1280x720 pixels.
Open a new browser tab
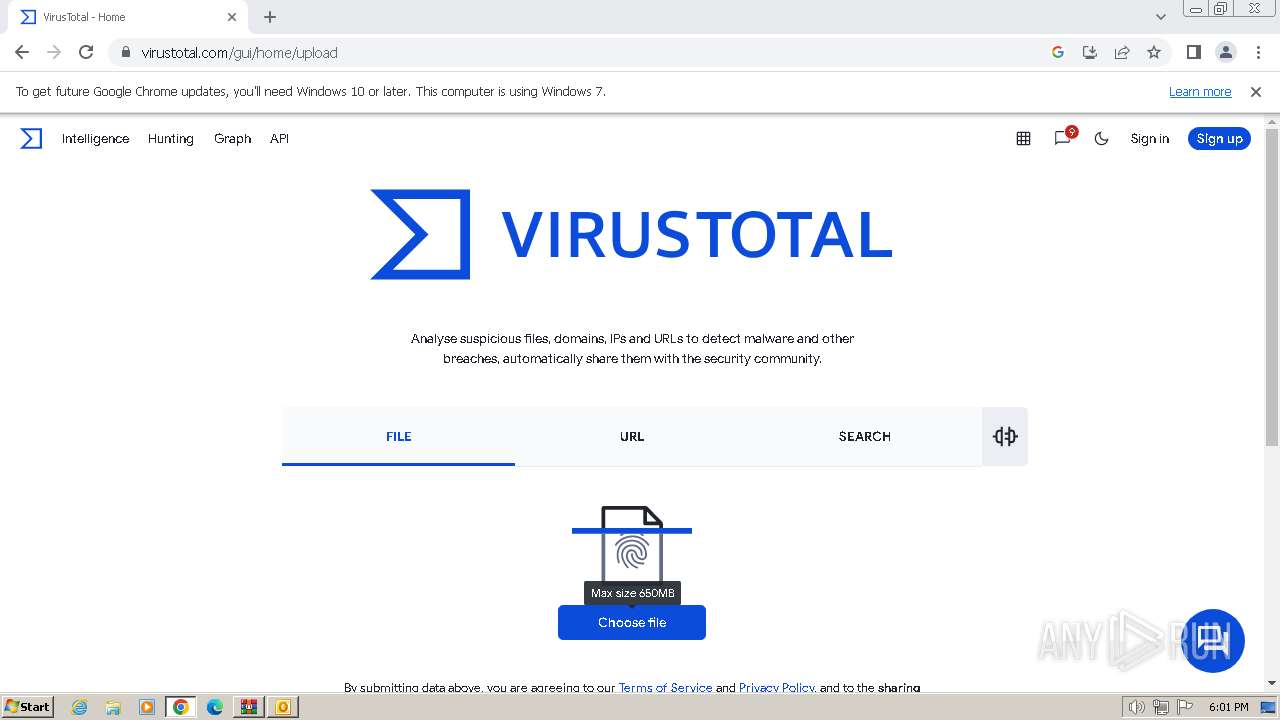(270, 17)
